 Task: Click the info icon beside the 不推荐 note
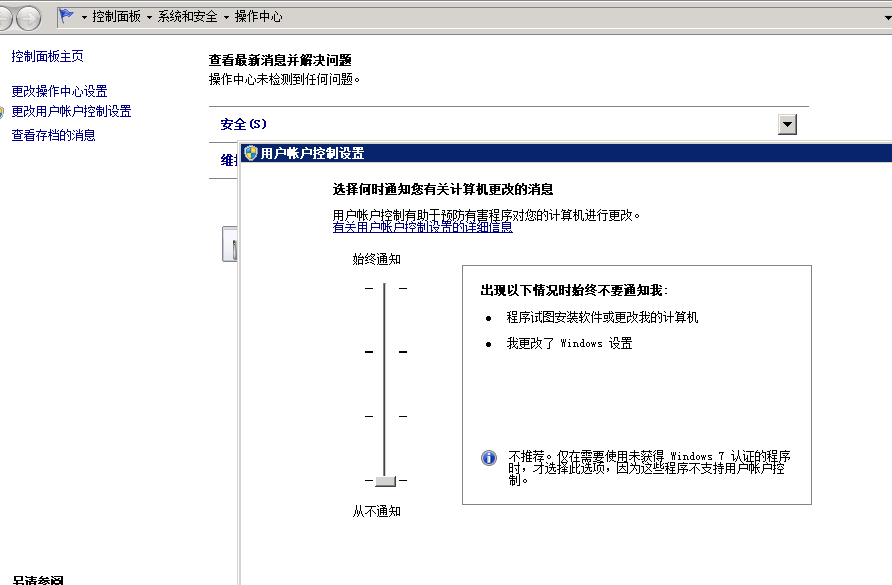click(x=489, y=458)
